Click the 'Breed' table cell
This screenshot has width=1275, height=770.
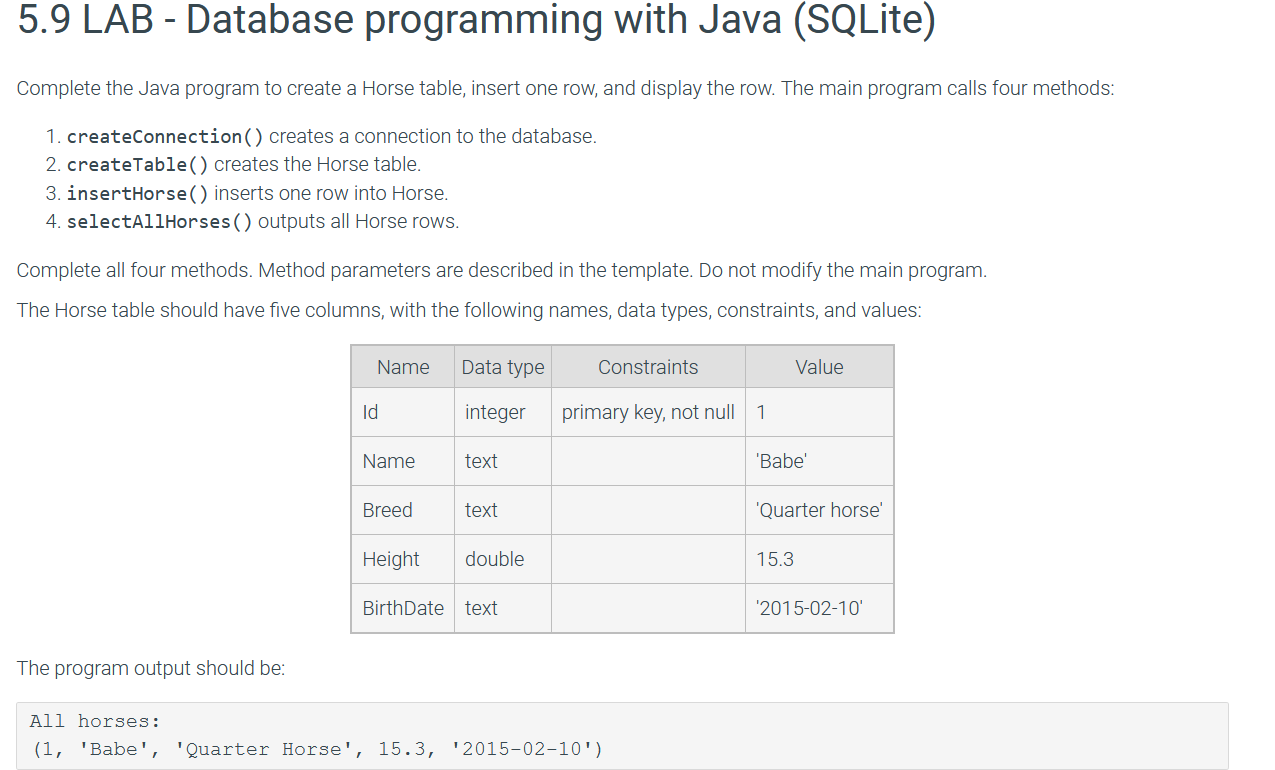tap(403, 510)
